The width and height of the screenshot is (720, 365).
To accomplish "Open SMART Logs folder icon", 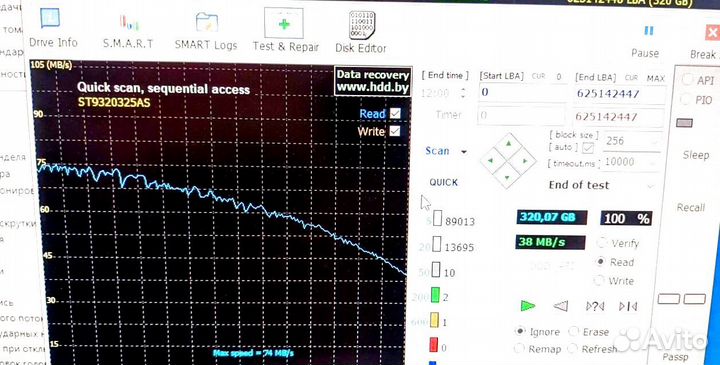I will point(206,31).
